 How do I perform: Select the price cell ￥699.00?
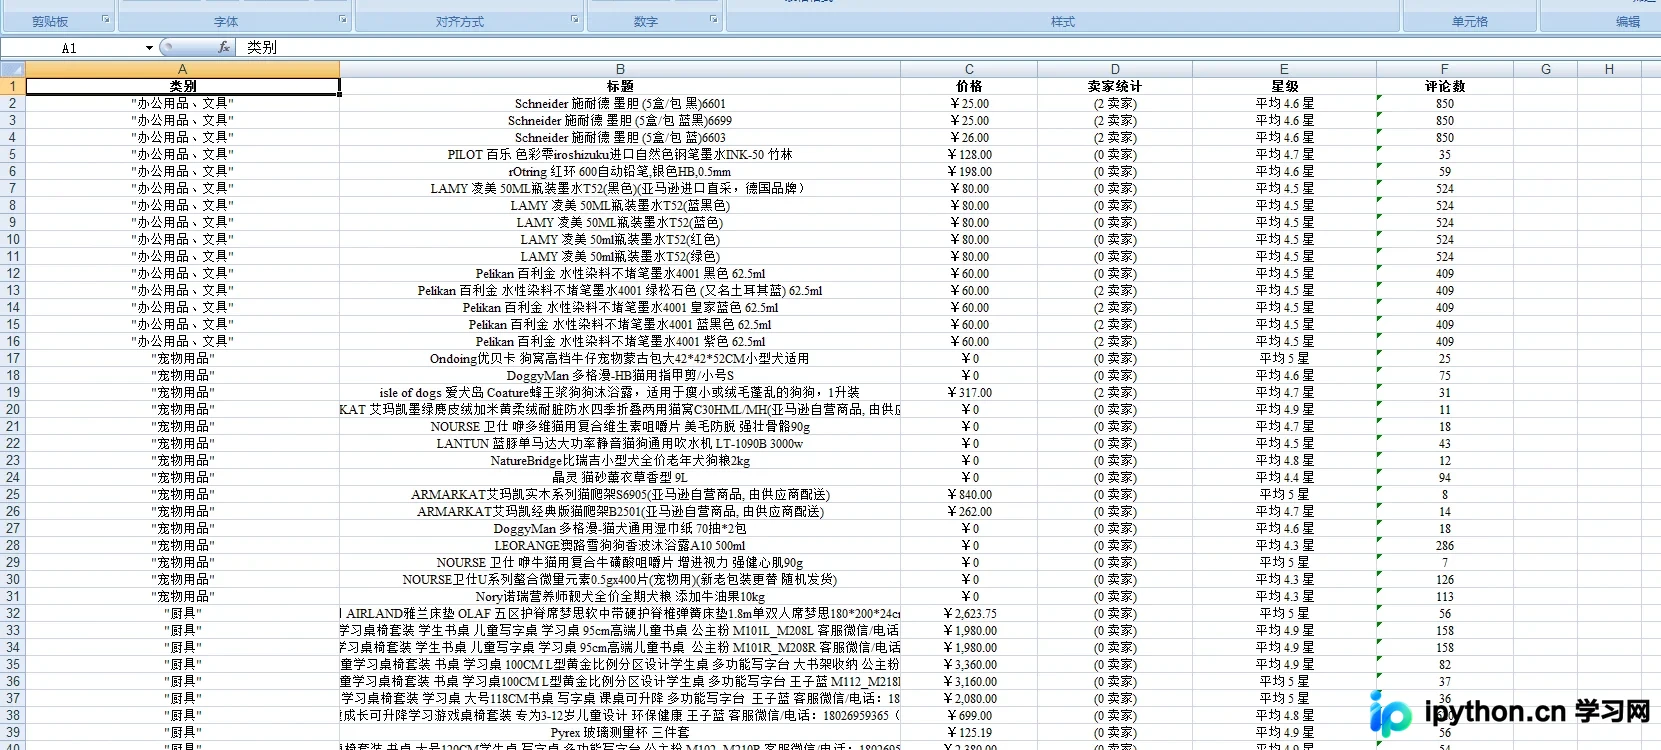point(969,715)
